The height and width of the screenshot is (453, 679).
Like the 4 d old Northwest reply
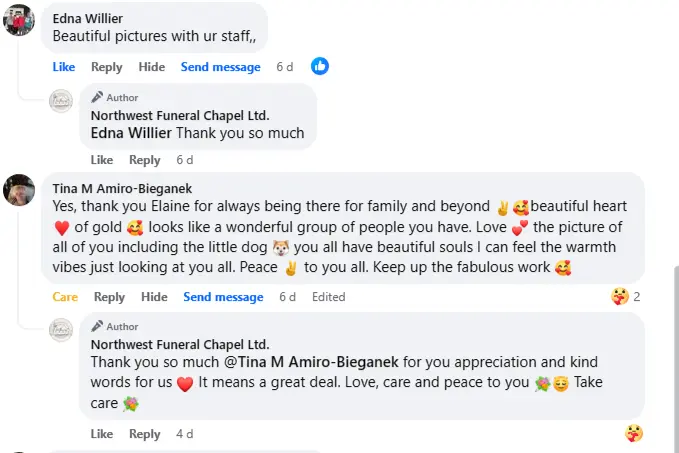point(102,434)
